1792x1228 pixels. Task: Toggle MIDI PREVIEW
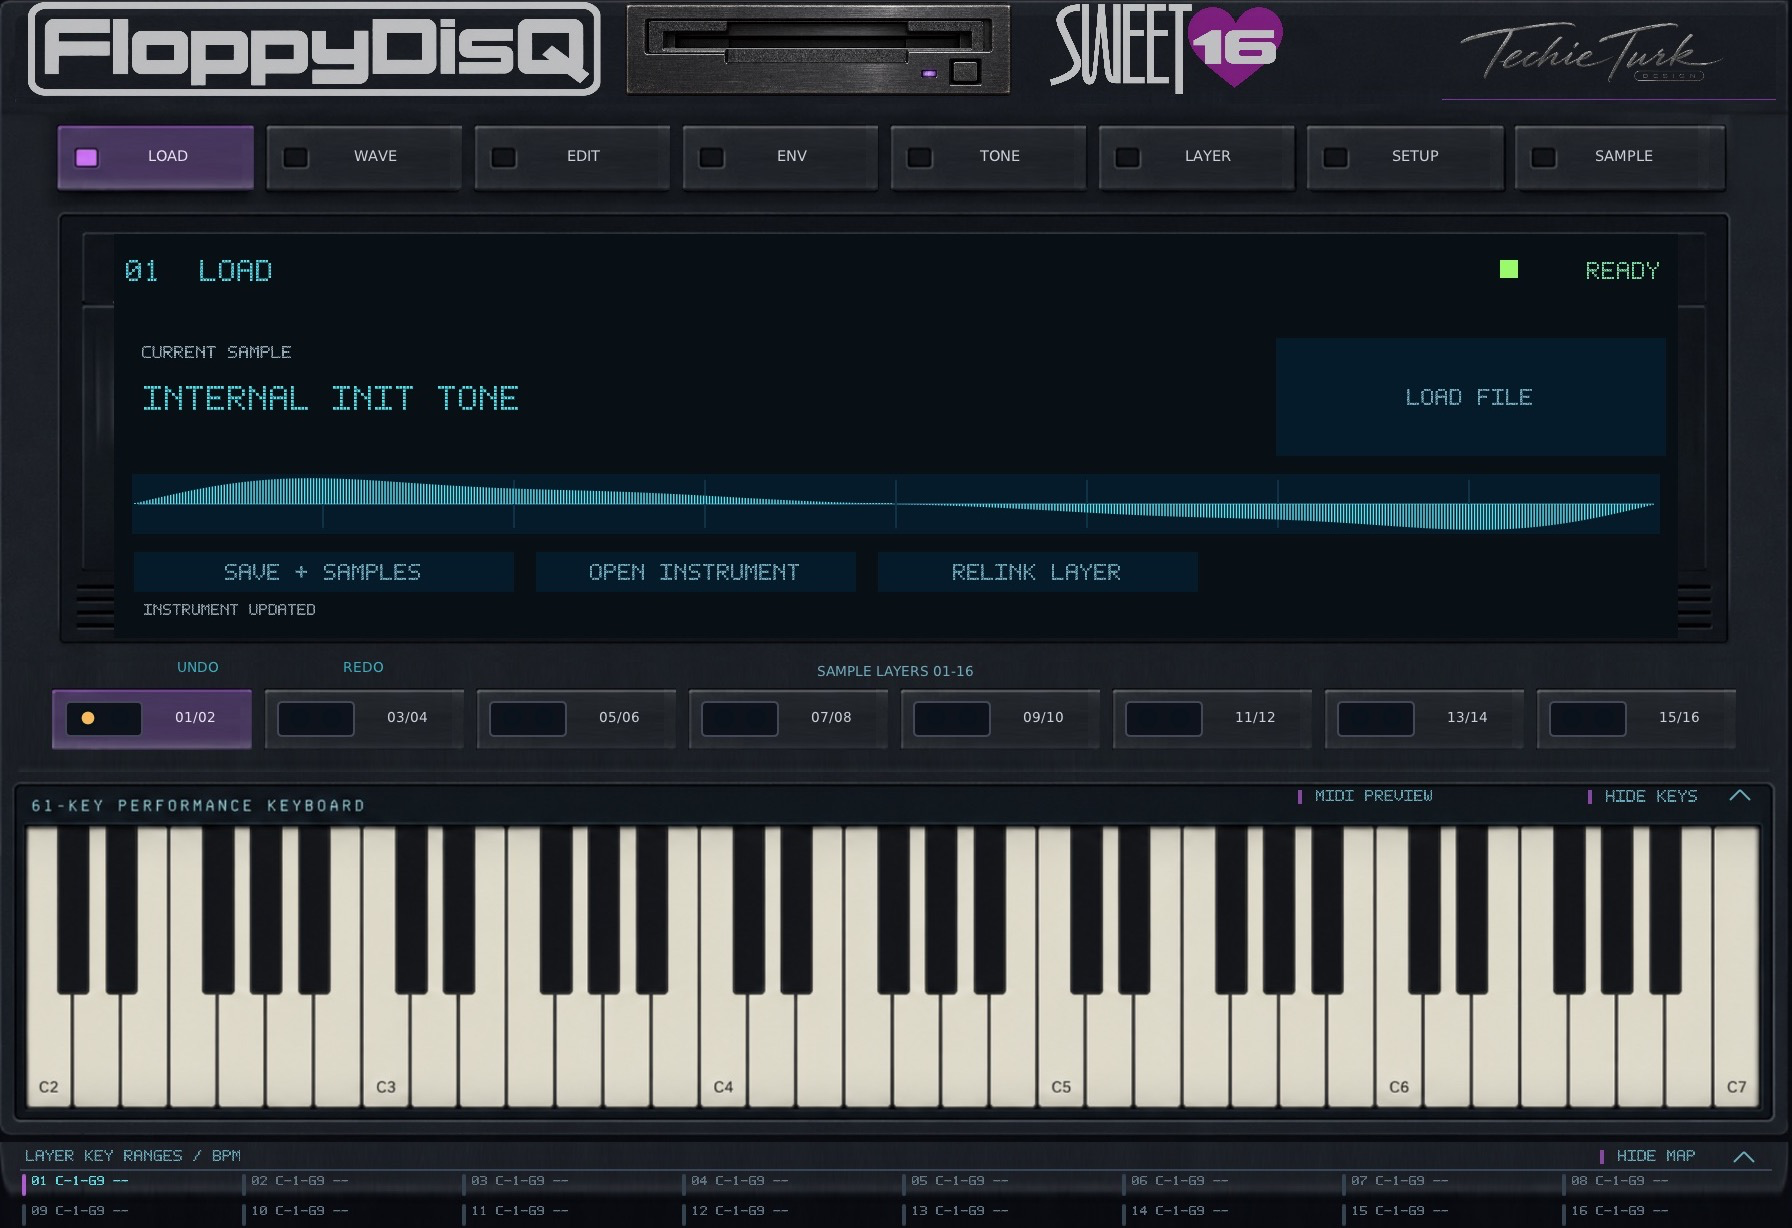(1365, 796)
